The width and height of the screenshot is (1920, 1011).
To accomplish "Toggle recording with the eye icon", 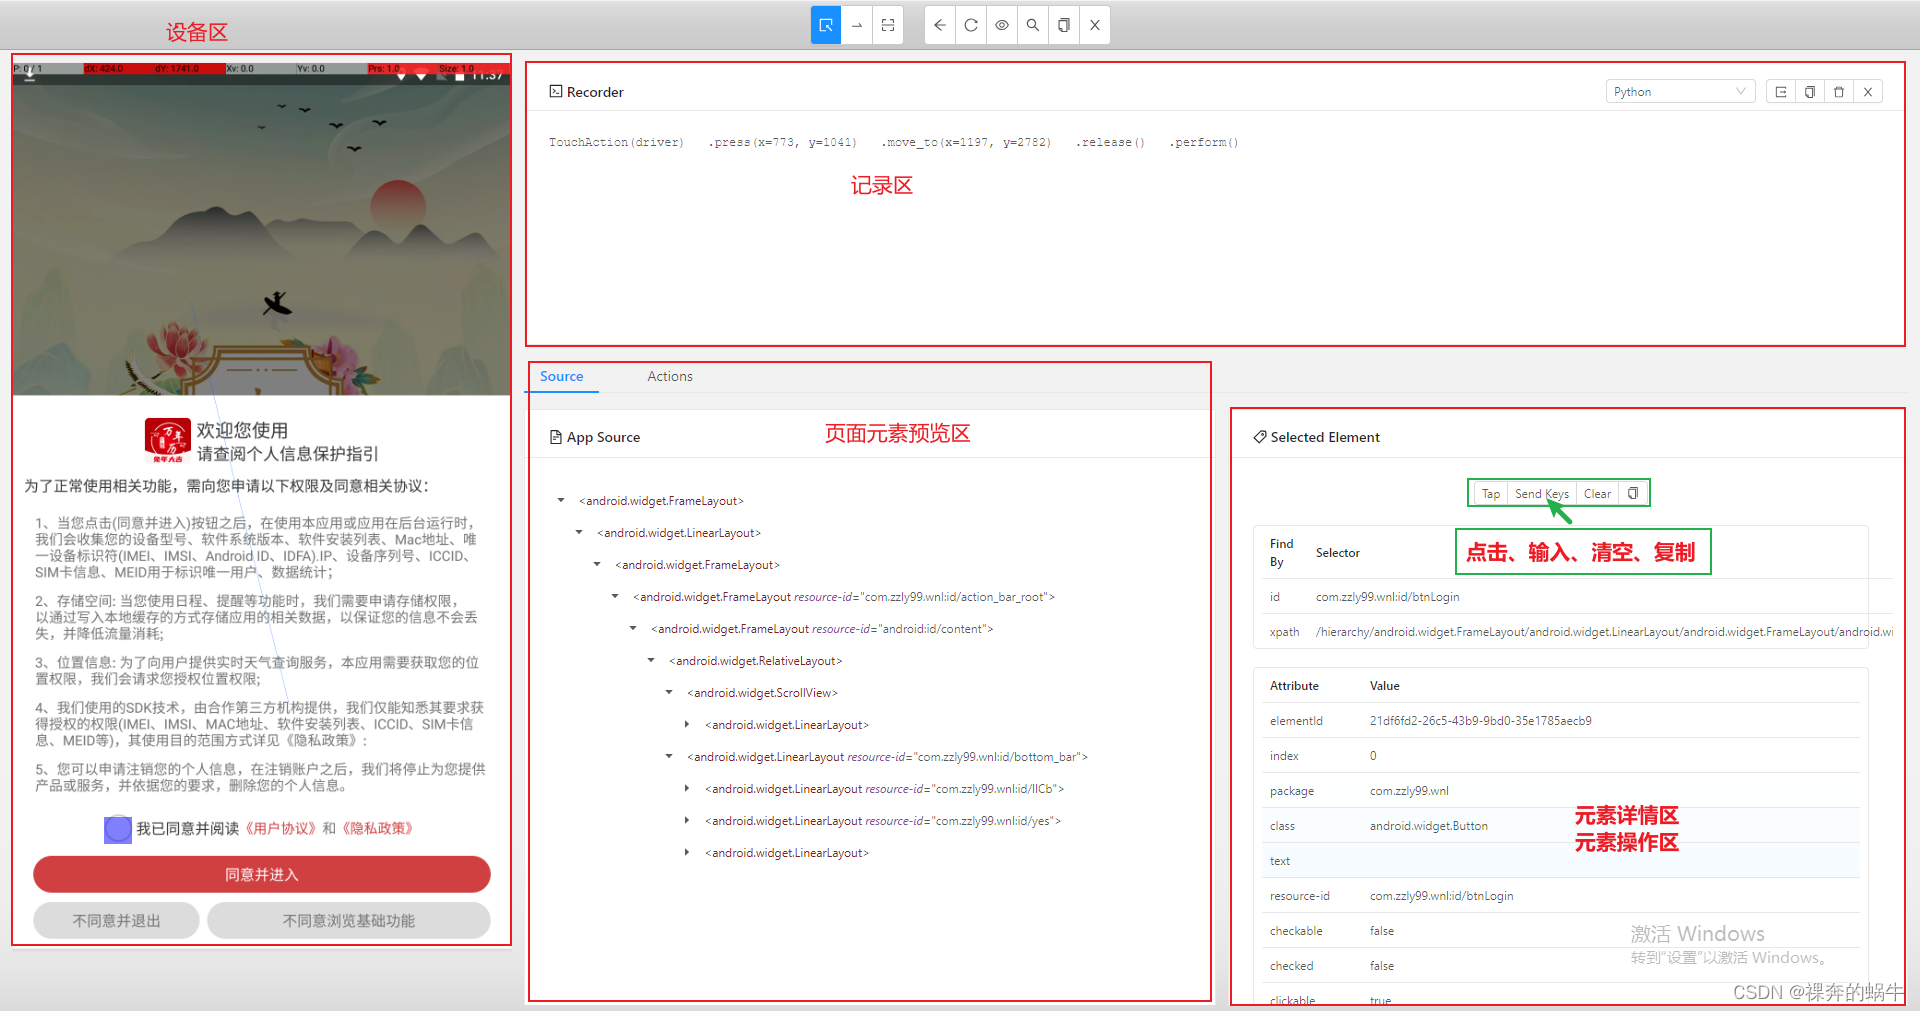I will 1002,25.
